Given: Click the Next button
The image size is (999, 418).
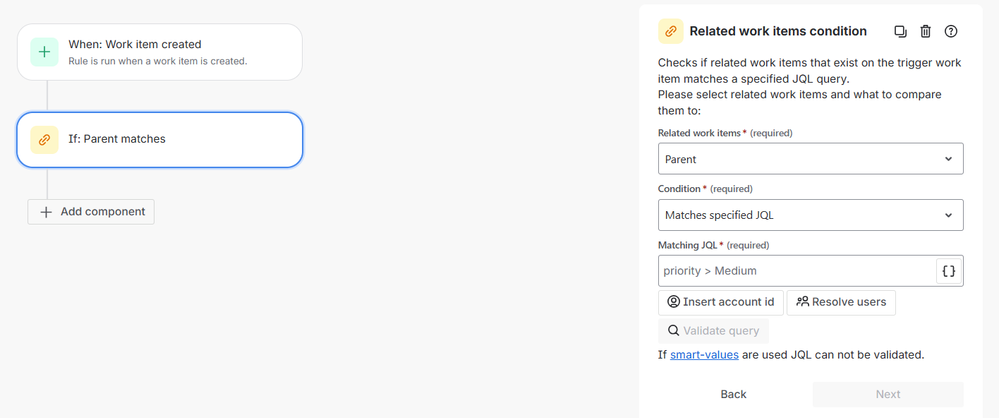Looking at the screenshot, I should pyautogui.click(x=888, y=394).
